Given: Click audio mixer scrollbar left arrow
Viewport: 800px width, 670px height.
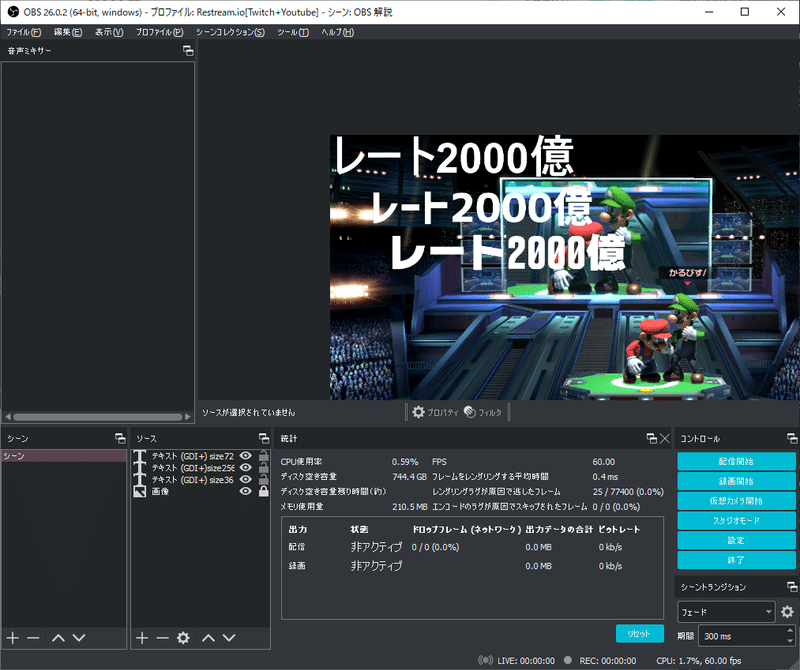Looking at the screenshot, I should tap(7, 417).
